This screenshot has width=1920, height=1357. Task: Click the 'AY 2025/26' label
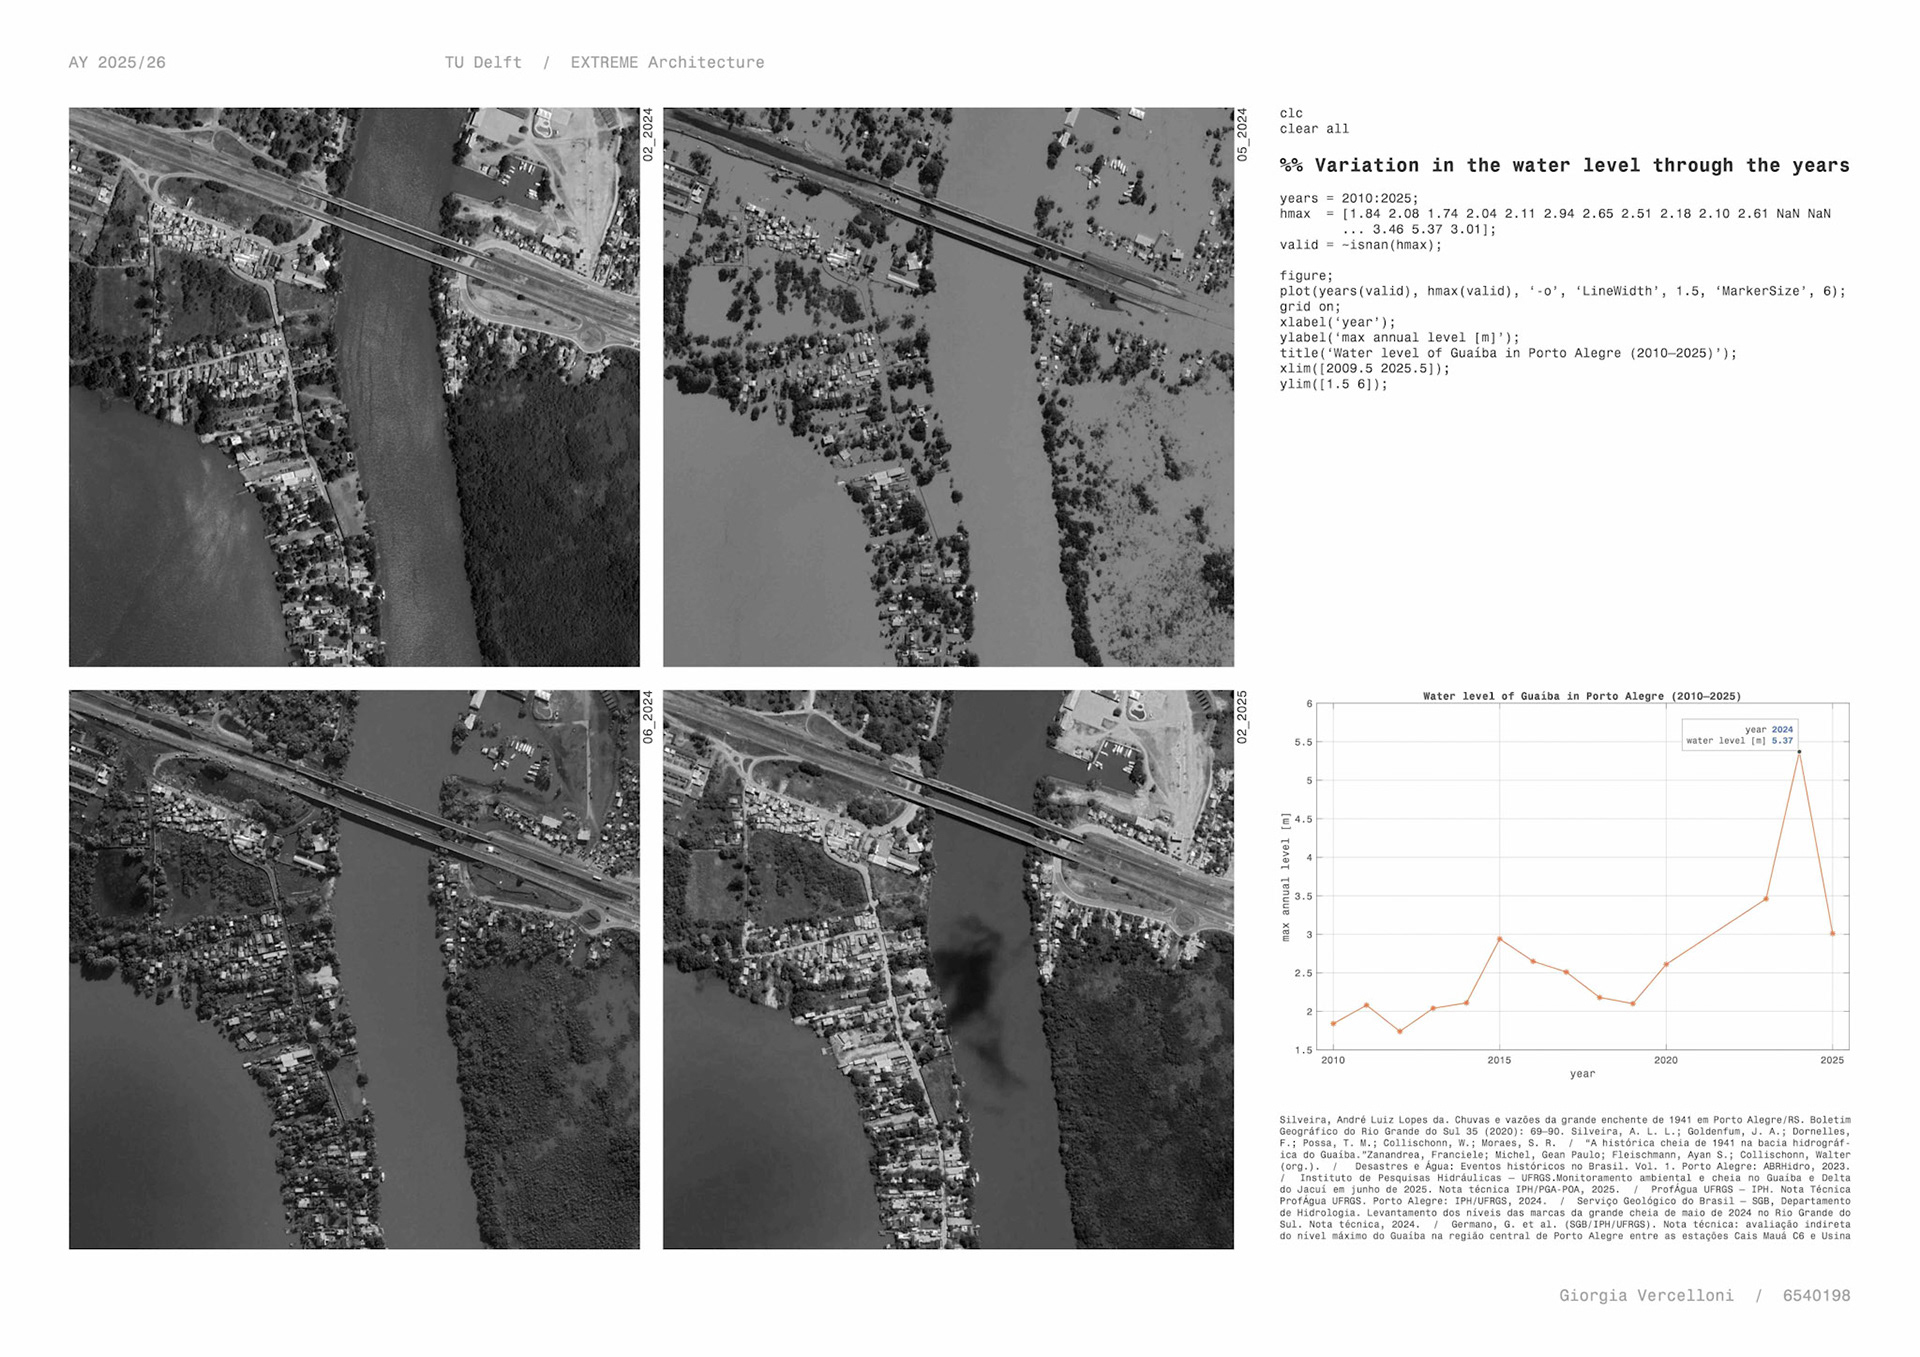(117, 62)
